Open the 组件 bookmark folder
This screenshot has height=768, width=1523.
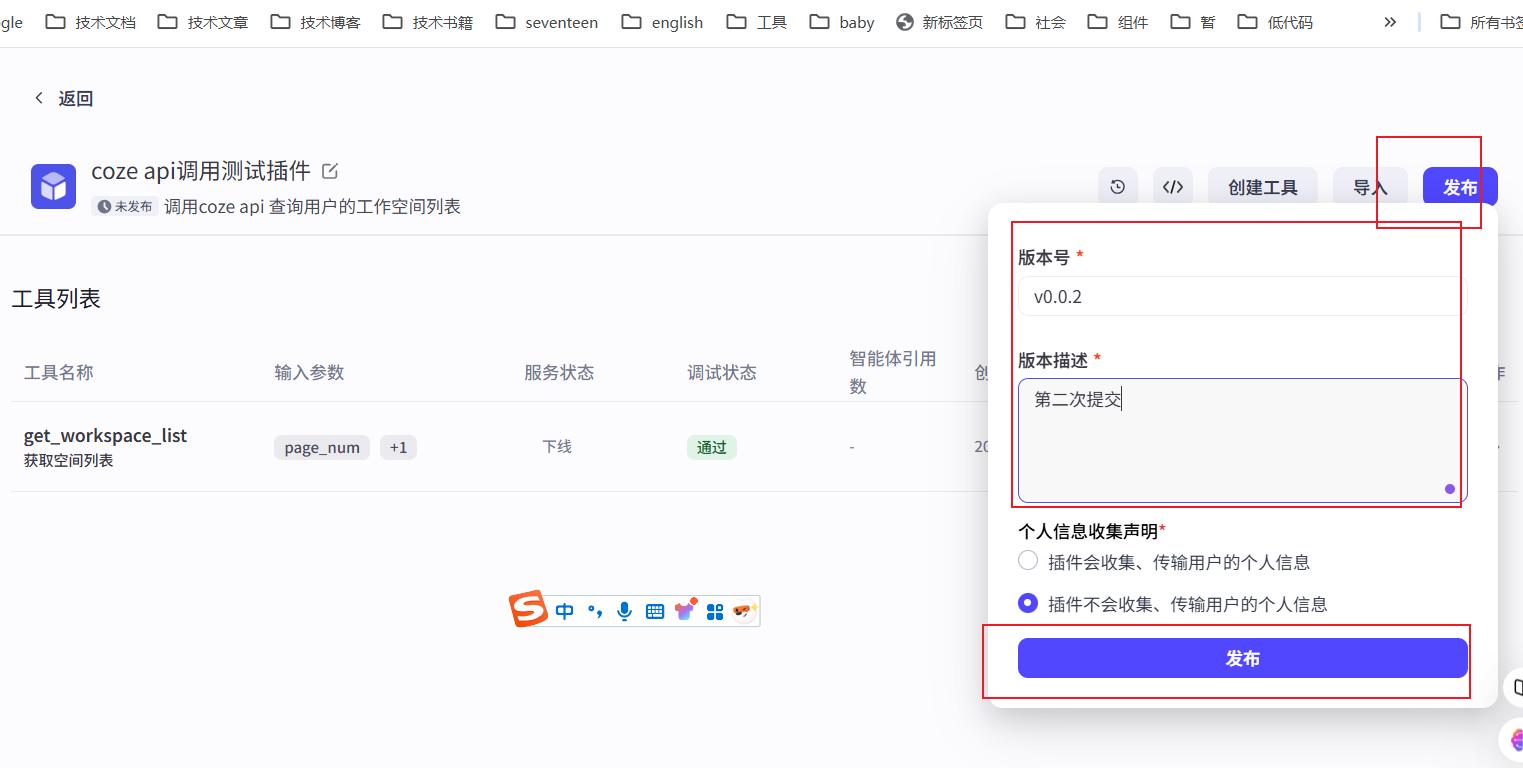click(1118, 22)
